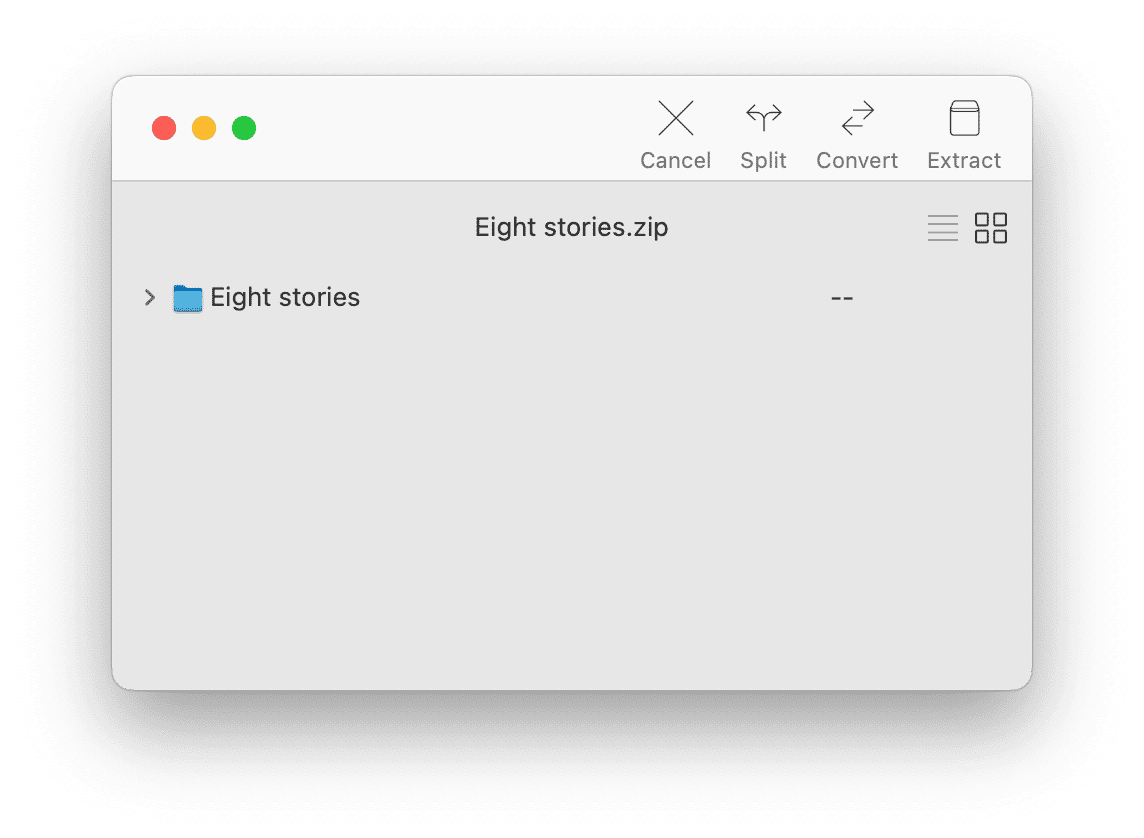Minimize the window with yellow button
1144x838 pixels.
coord(204,128)
